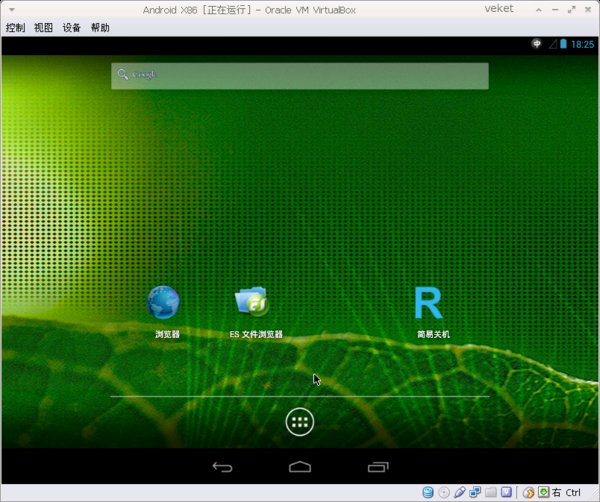Click the Google search bar
600x502 pixels.
point(300,76)
